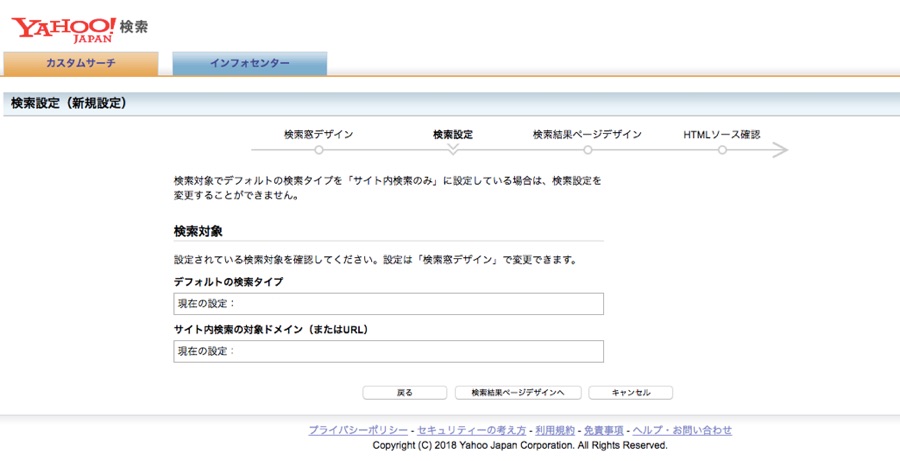This screenshot has height=461, width=900.
Task: Click the キャンセル button
Action: click(x=631, y=393)
